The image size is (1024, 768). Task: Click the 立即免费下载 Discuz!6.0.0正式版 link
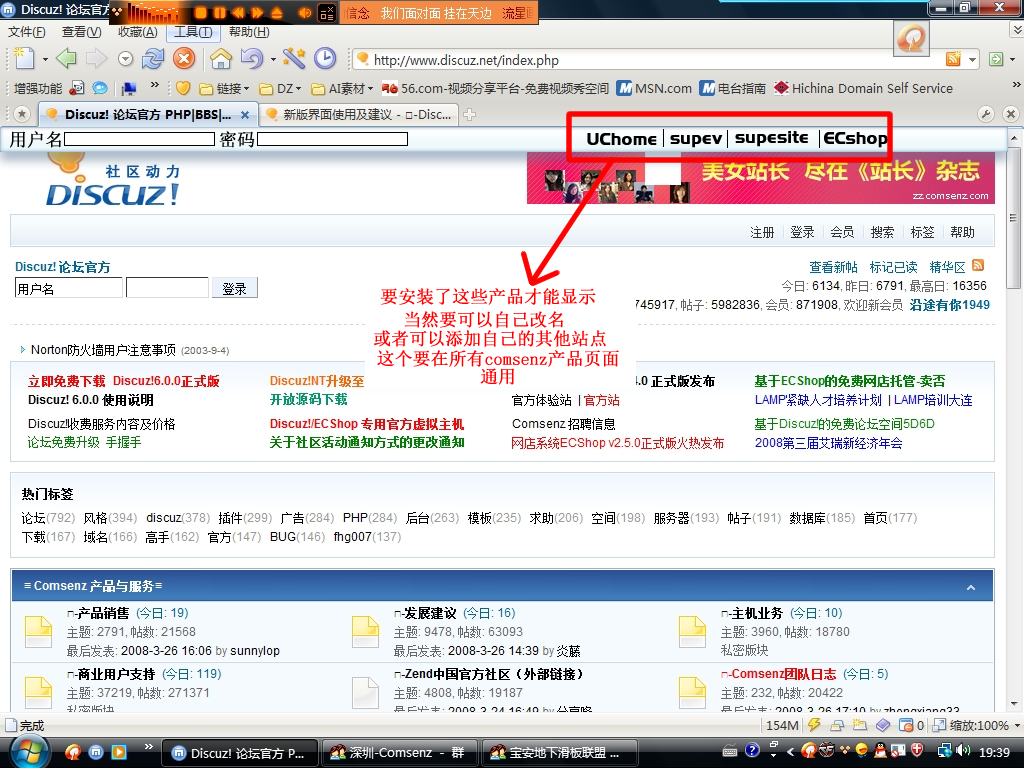[124, 381]
